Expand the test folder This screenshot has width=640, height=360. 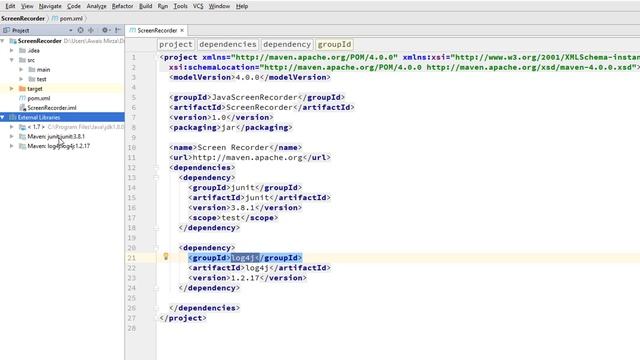[x=21, y=79]
